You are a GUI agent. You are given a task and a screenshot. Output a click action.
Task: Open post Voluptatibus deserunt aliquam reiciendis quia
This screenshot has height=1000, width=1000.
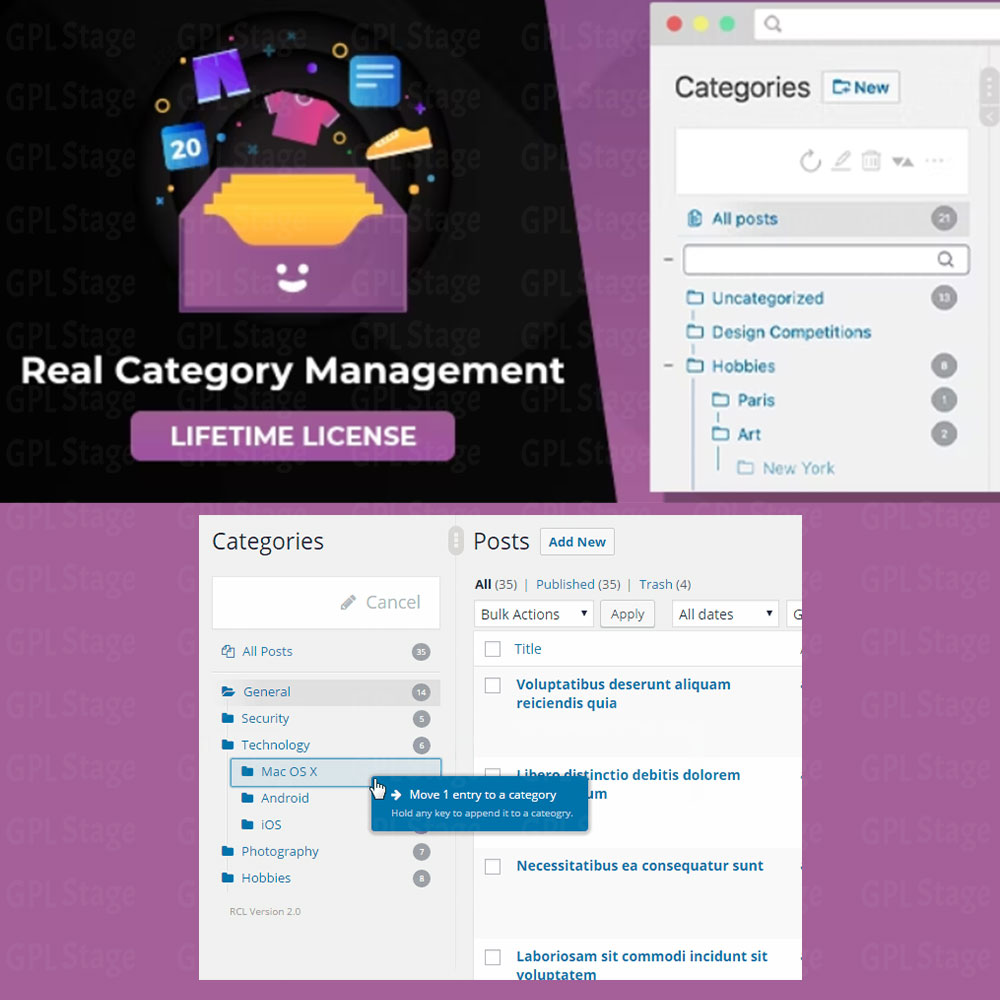(623, 693)
